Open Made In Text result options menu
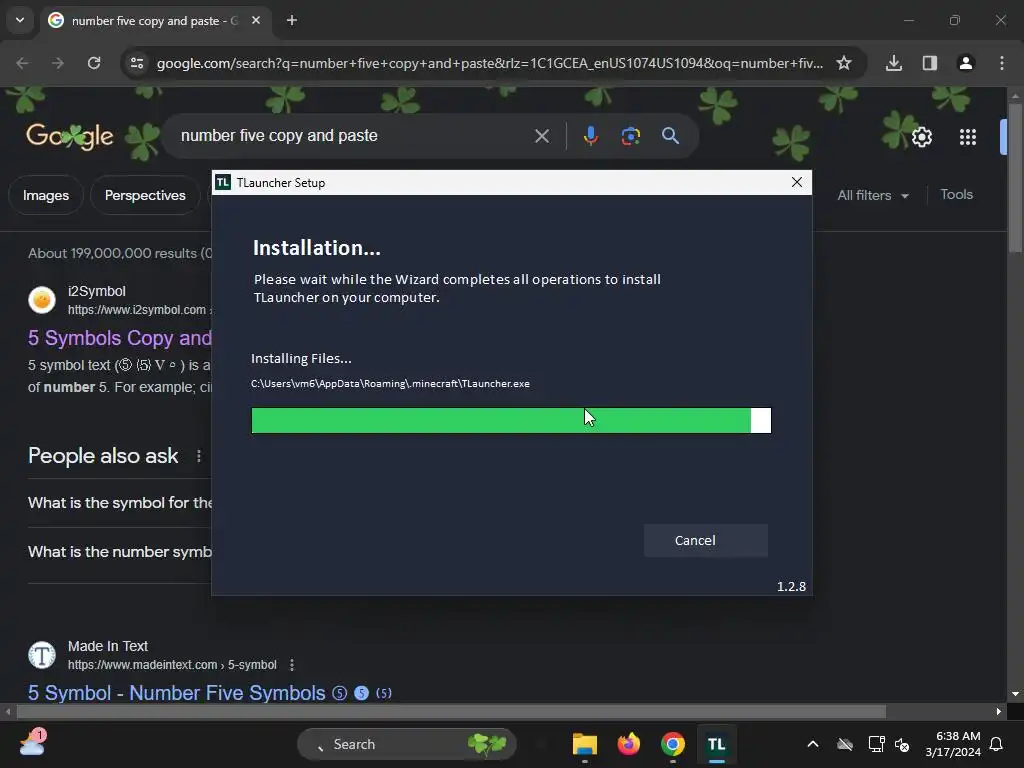 (x=292, y=665)
